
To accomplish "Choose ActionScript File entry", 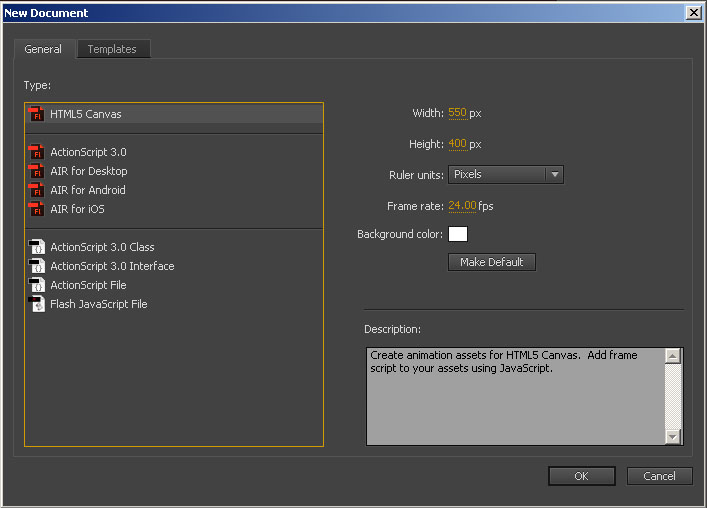I will (x=174, y=285).
